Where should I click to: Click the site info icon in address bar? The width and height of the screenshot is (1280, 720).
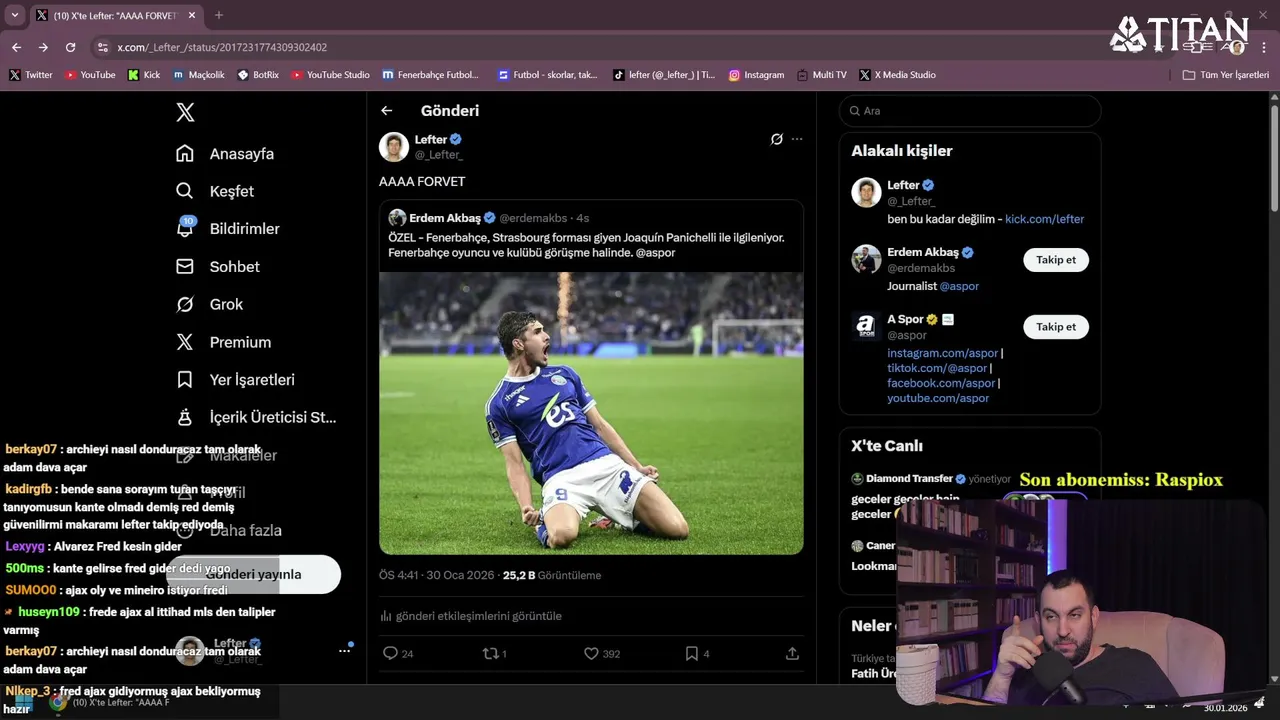pos(102,47)
